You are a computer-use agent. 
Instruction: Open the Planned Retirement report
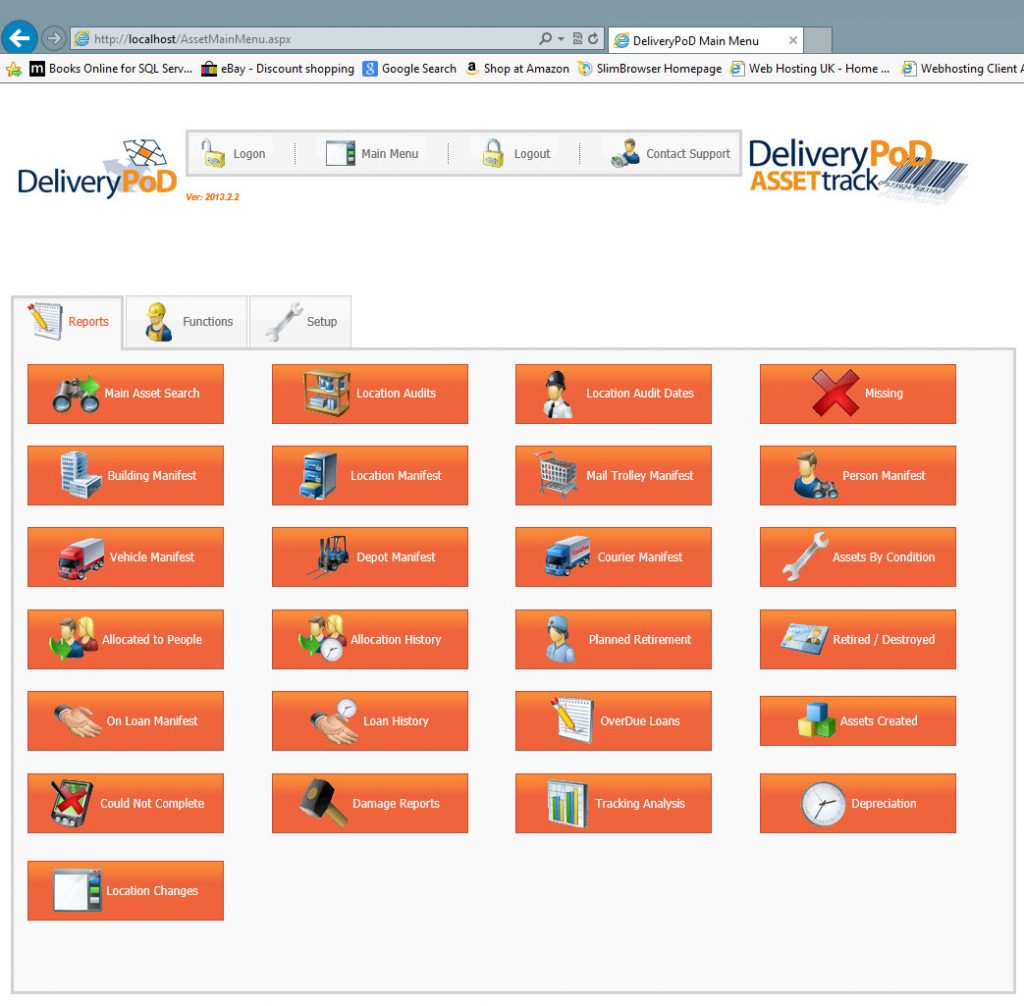click(x=613, y=640)
